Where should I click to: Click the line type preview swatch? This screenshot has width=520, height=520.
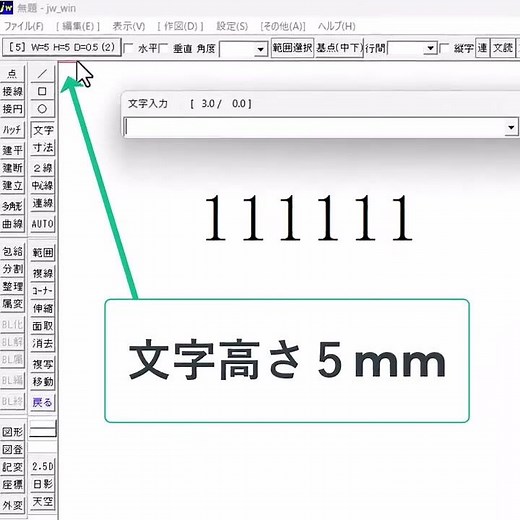pyautogui.click(x=43, y=429)
